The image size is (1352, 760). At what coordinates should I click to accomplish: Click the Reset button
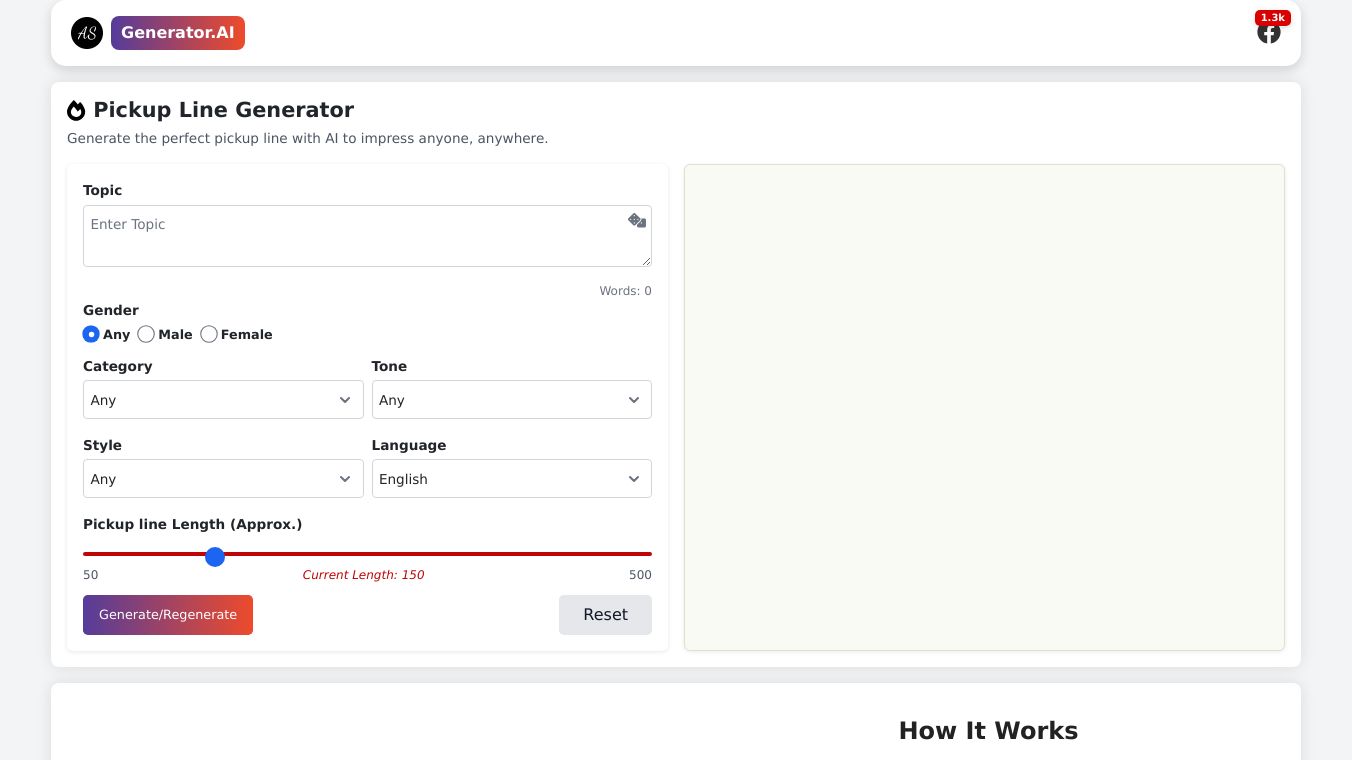pyautogui.click(x=605, y=615)
